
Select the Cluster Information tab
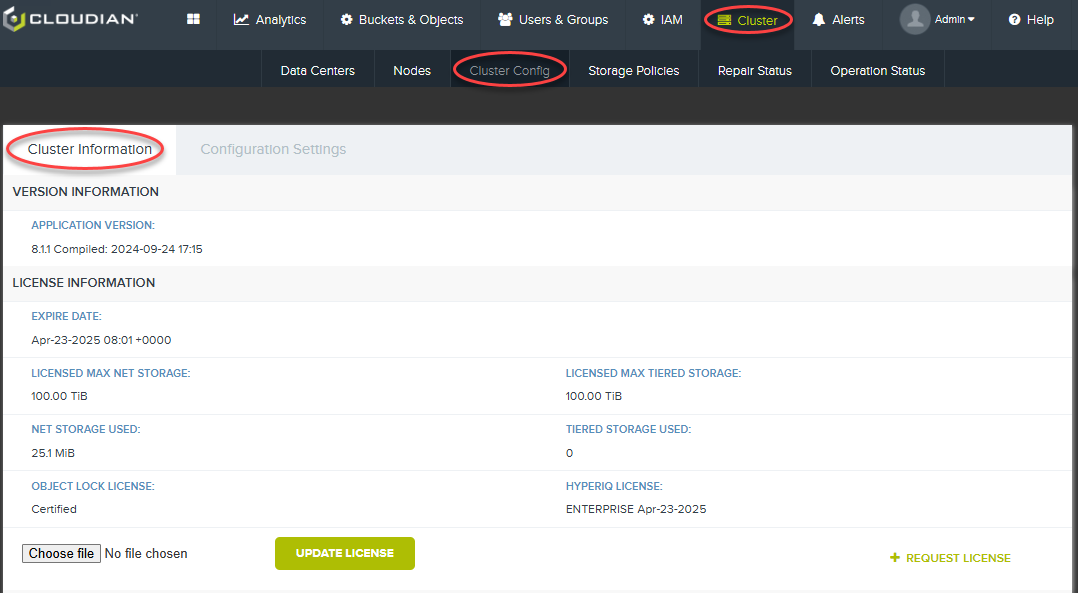point(89,149)
